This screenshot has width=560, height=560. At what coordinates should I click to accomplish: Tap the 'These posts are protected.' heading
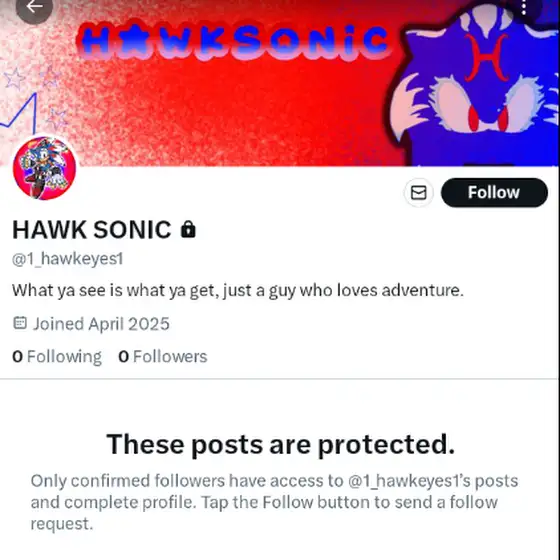coord(281,444)
